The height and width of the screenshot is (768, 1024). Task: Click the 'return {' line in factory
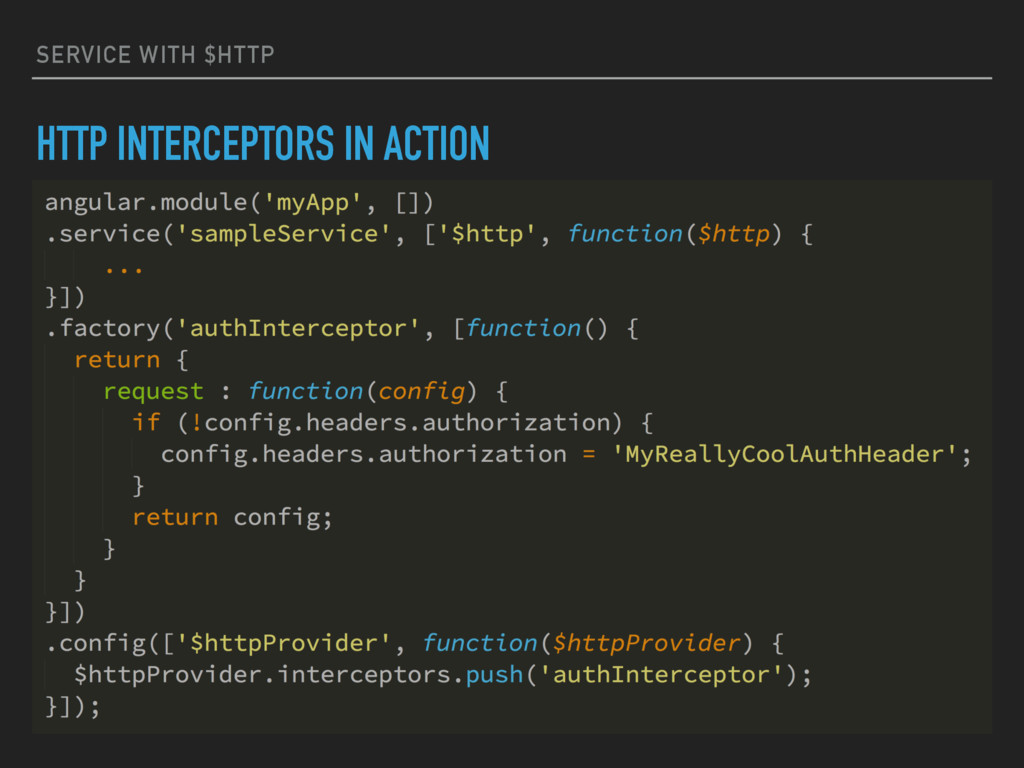click(x=131, y=360)
